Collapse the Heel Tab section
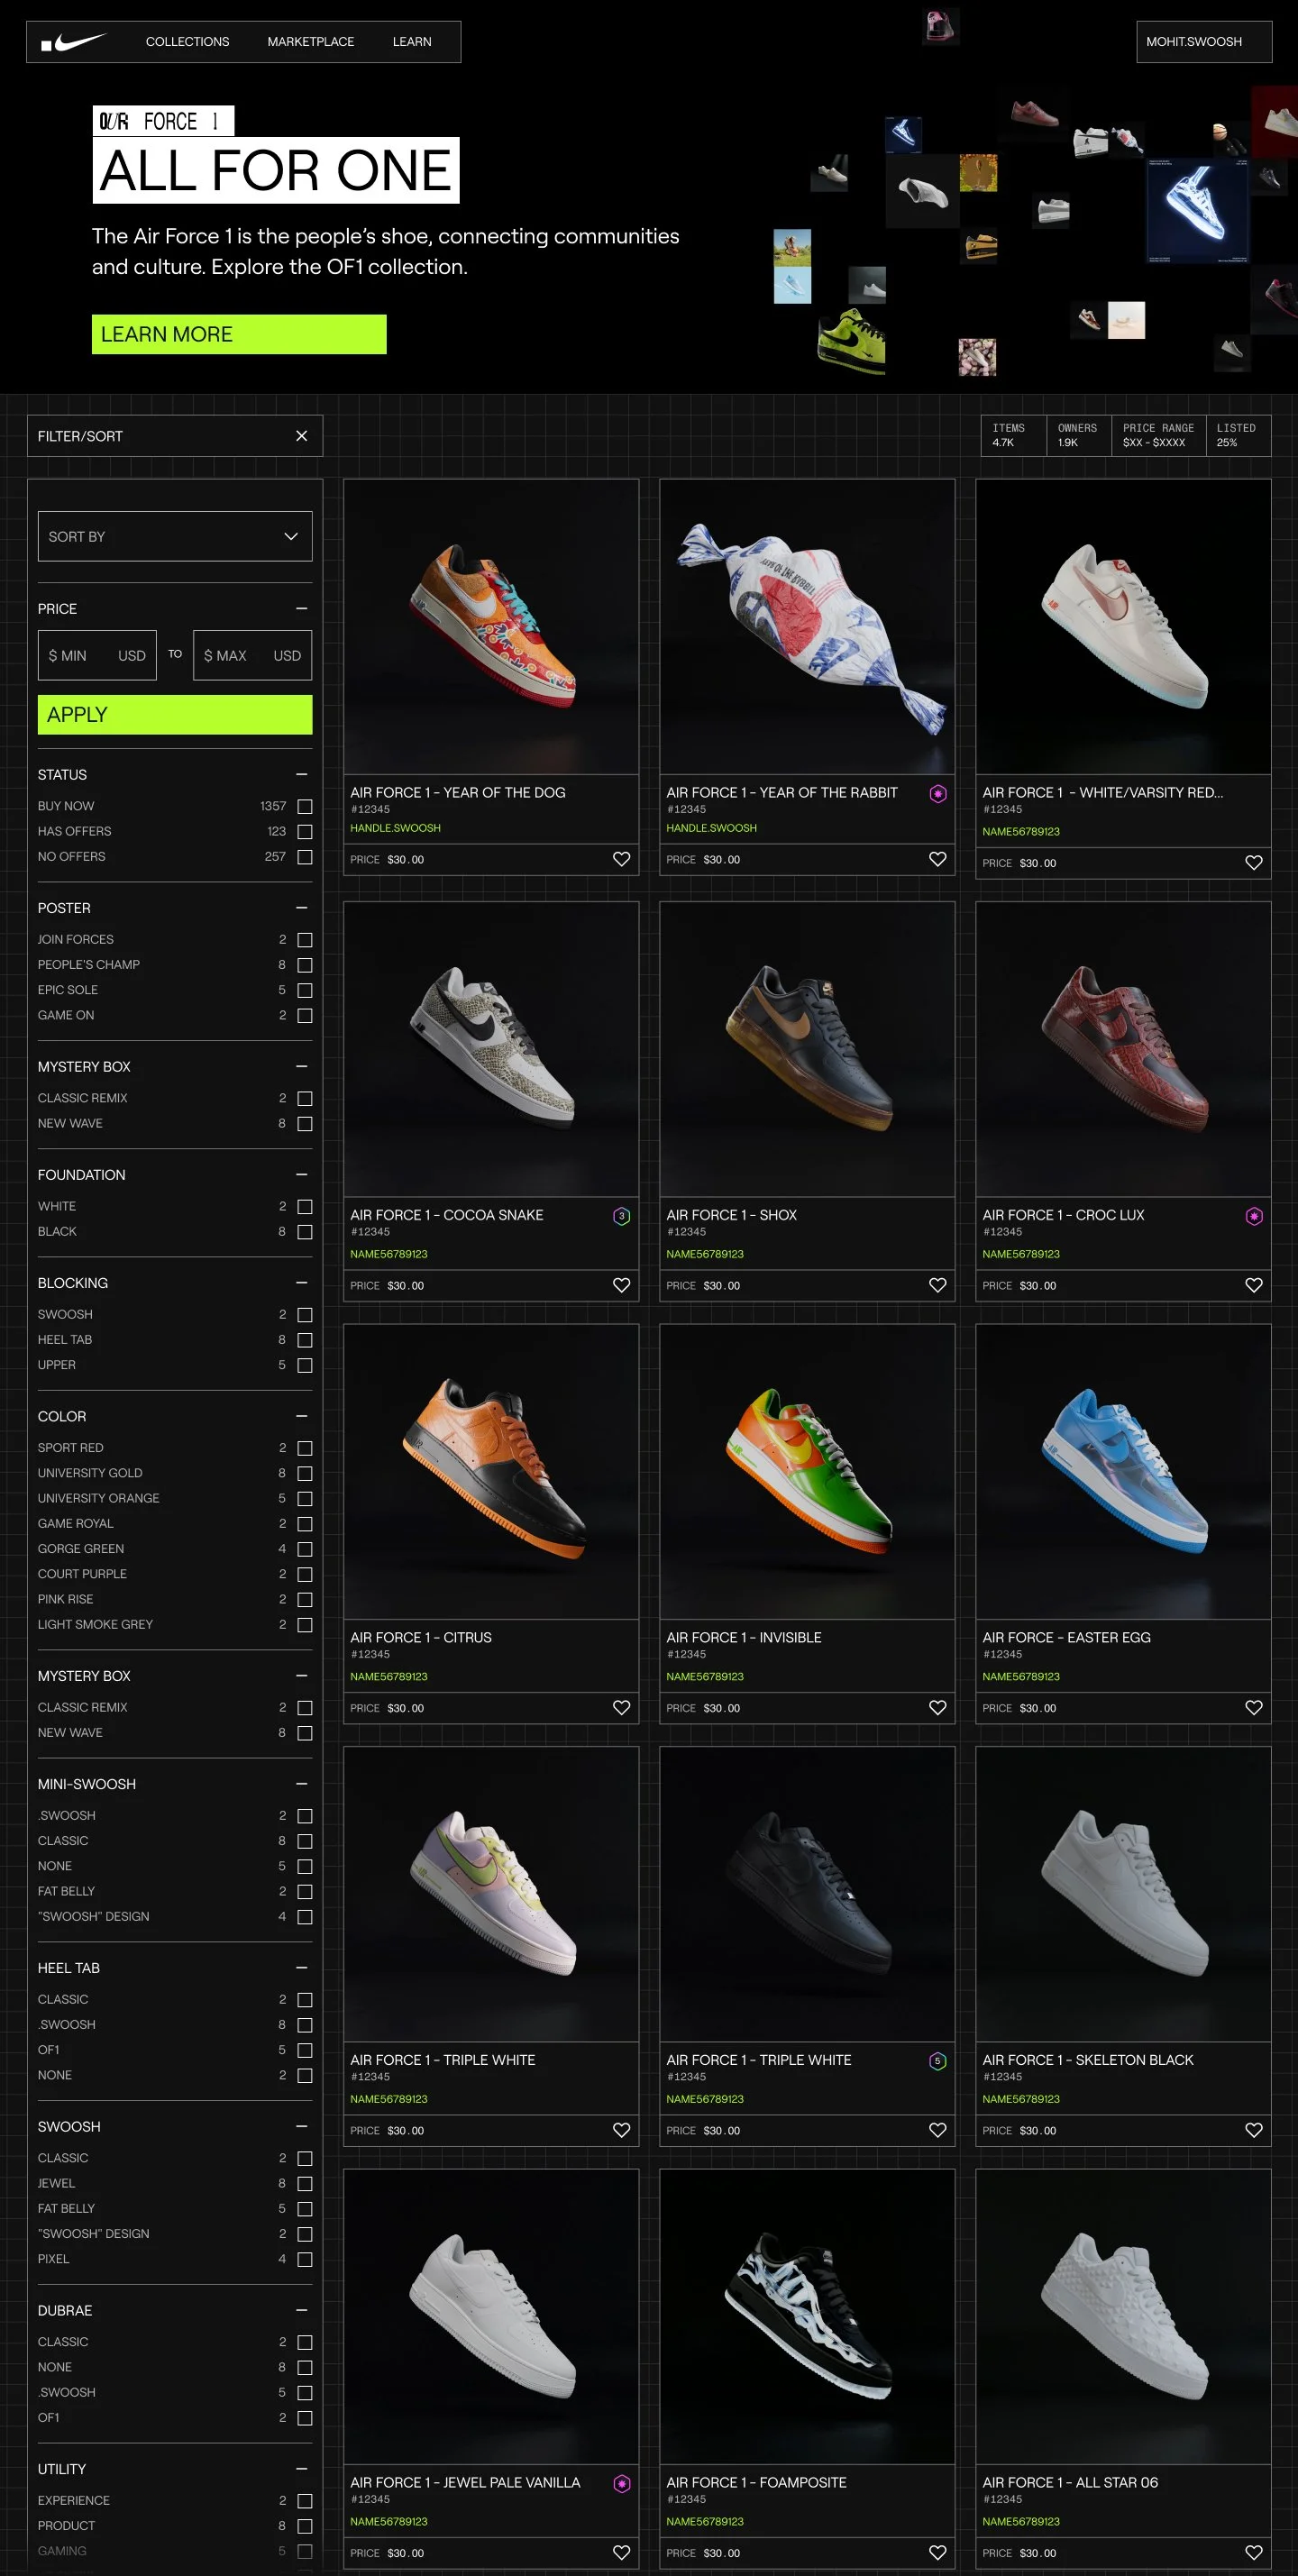 tap(302, 1968)
